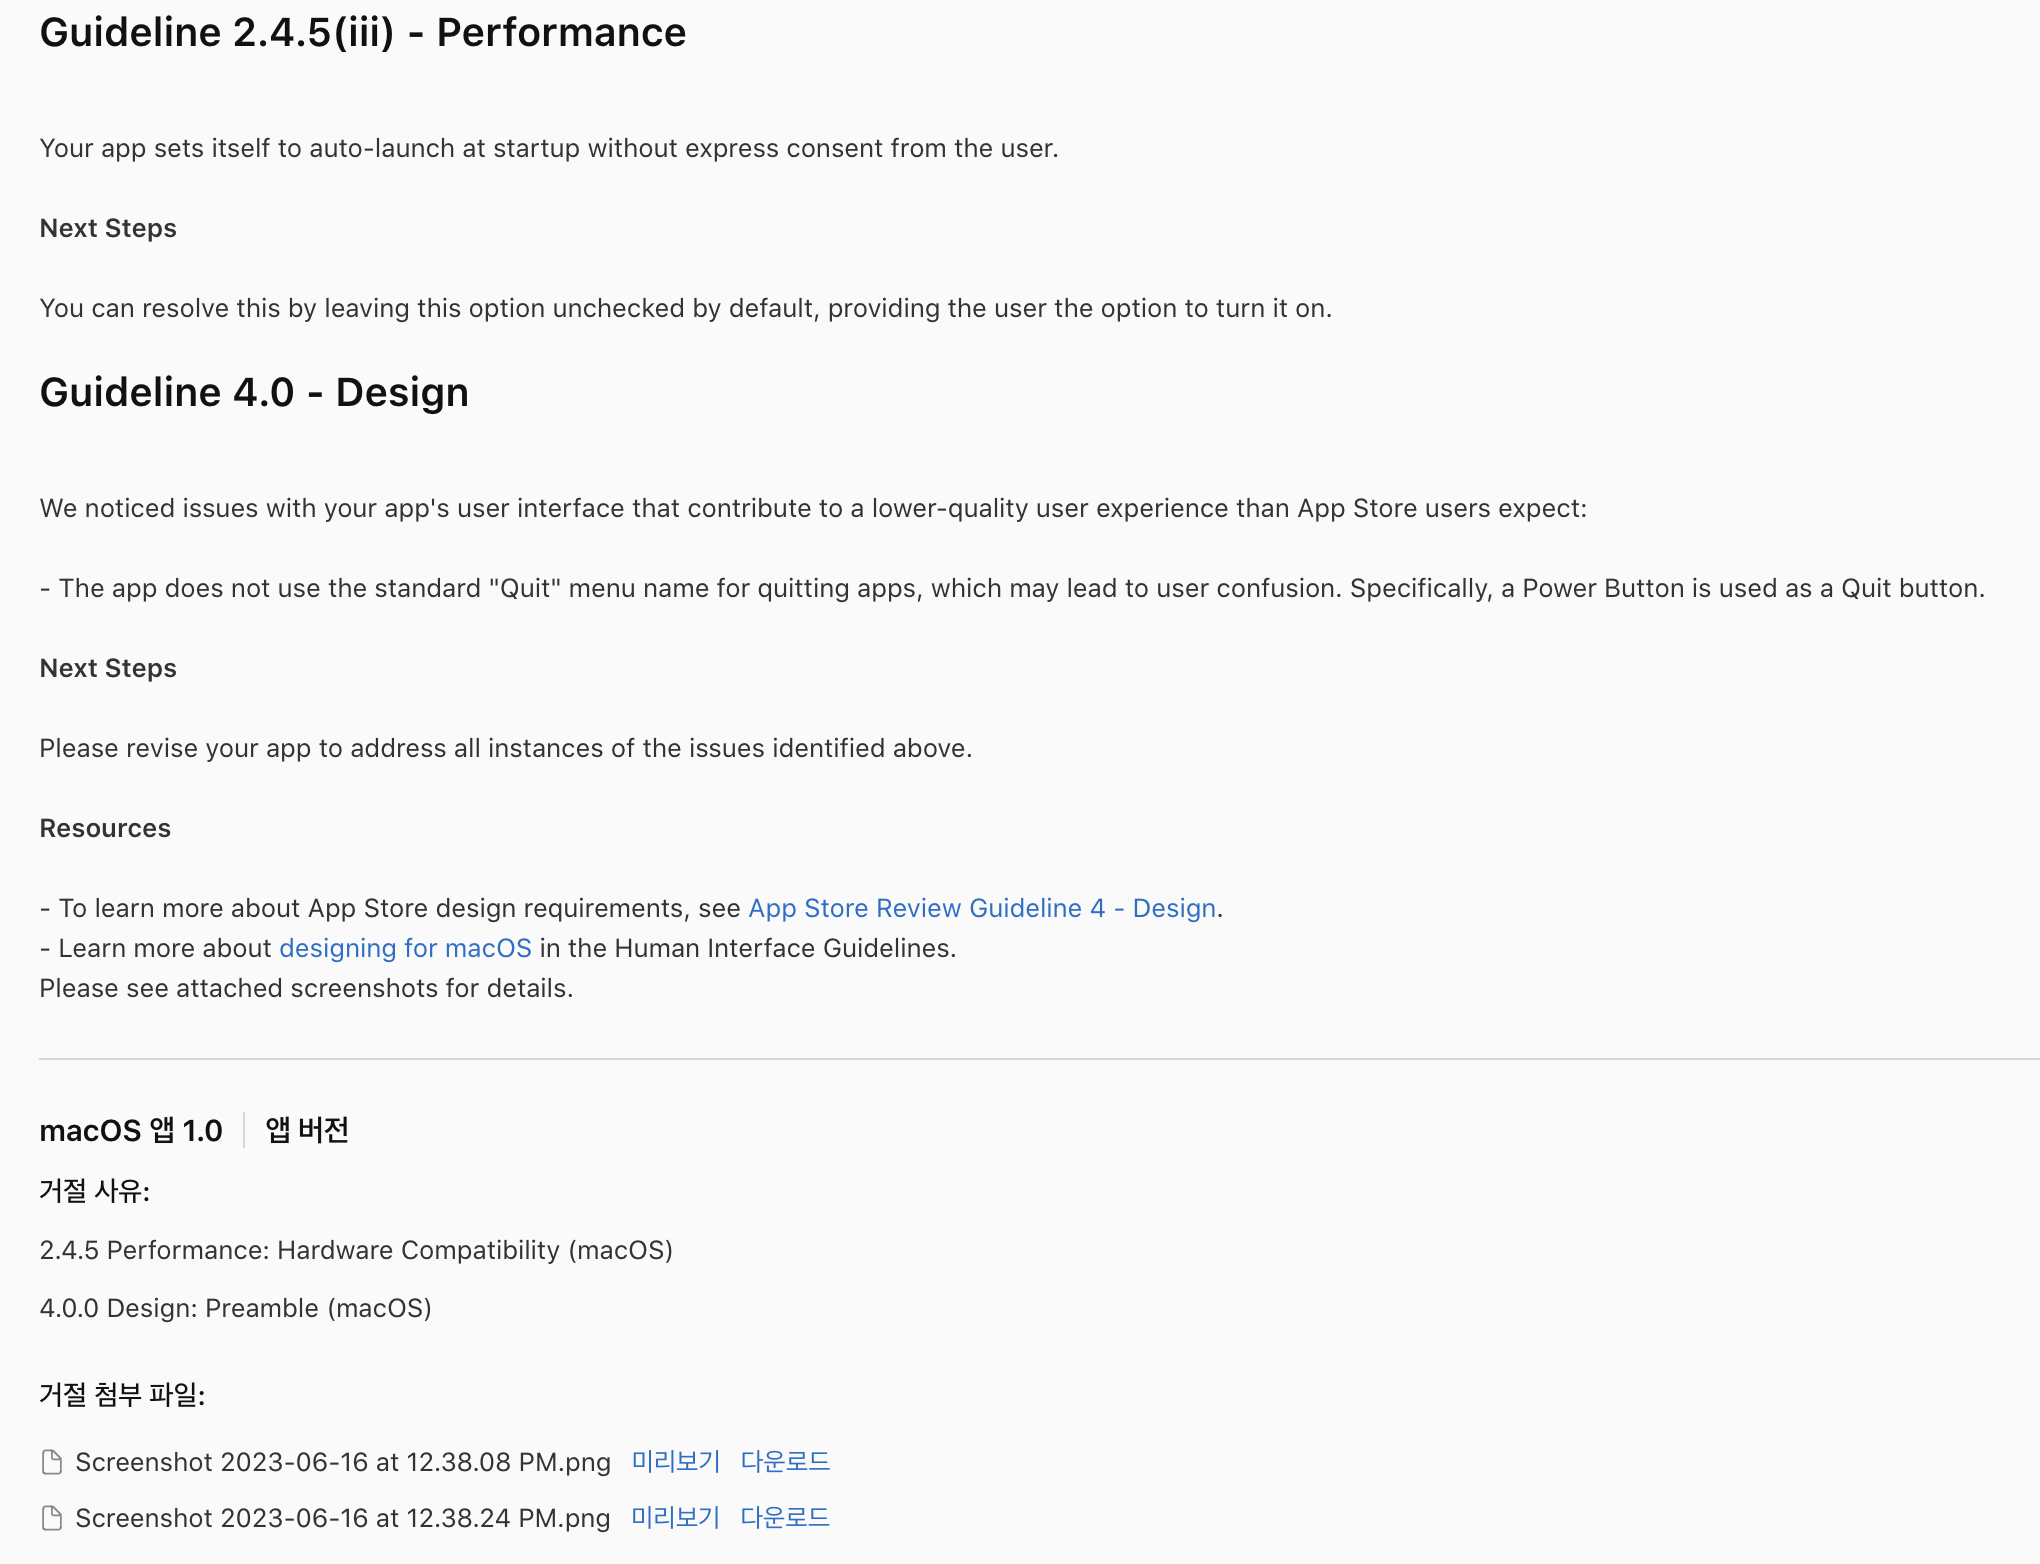Click the 'Guideline 4.0 - Design' heading

(254, 392)
